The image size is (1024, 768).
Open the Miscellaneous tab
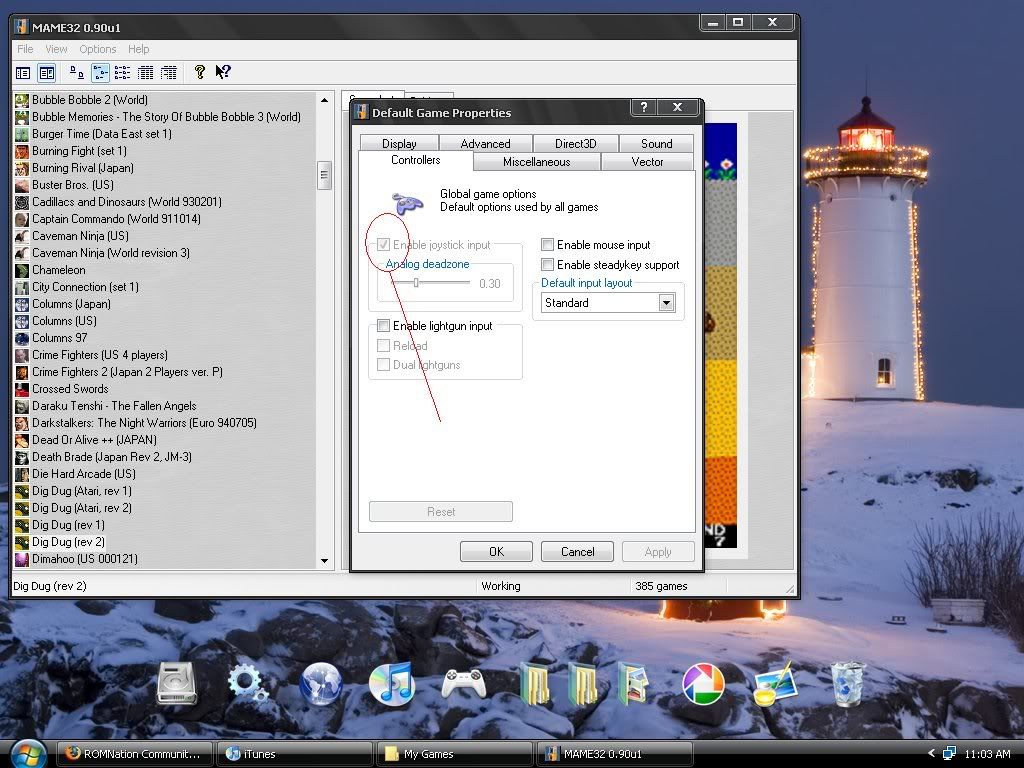coord(536,161)
